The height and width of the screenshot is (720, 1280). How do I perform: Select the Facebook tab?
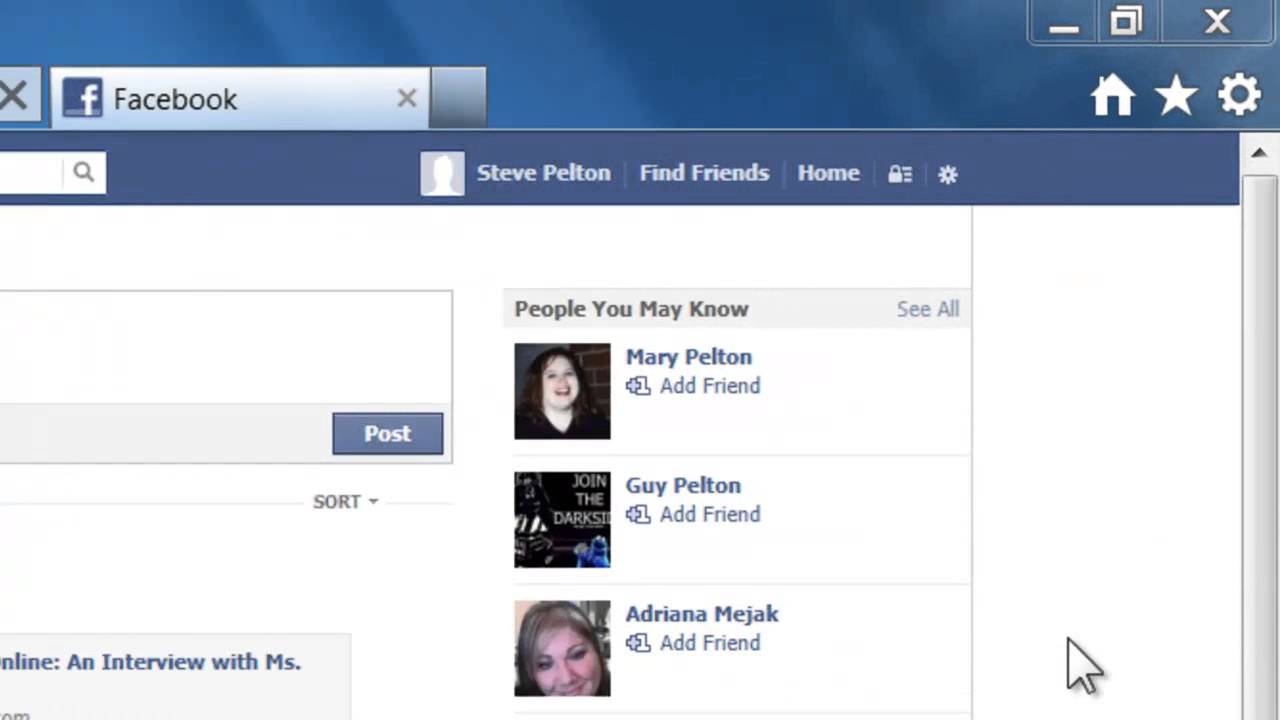point(240,98)
